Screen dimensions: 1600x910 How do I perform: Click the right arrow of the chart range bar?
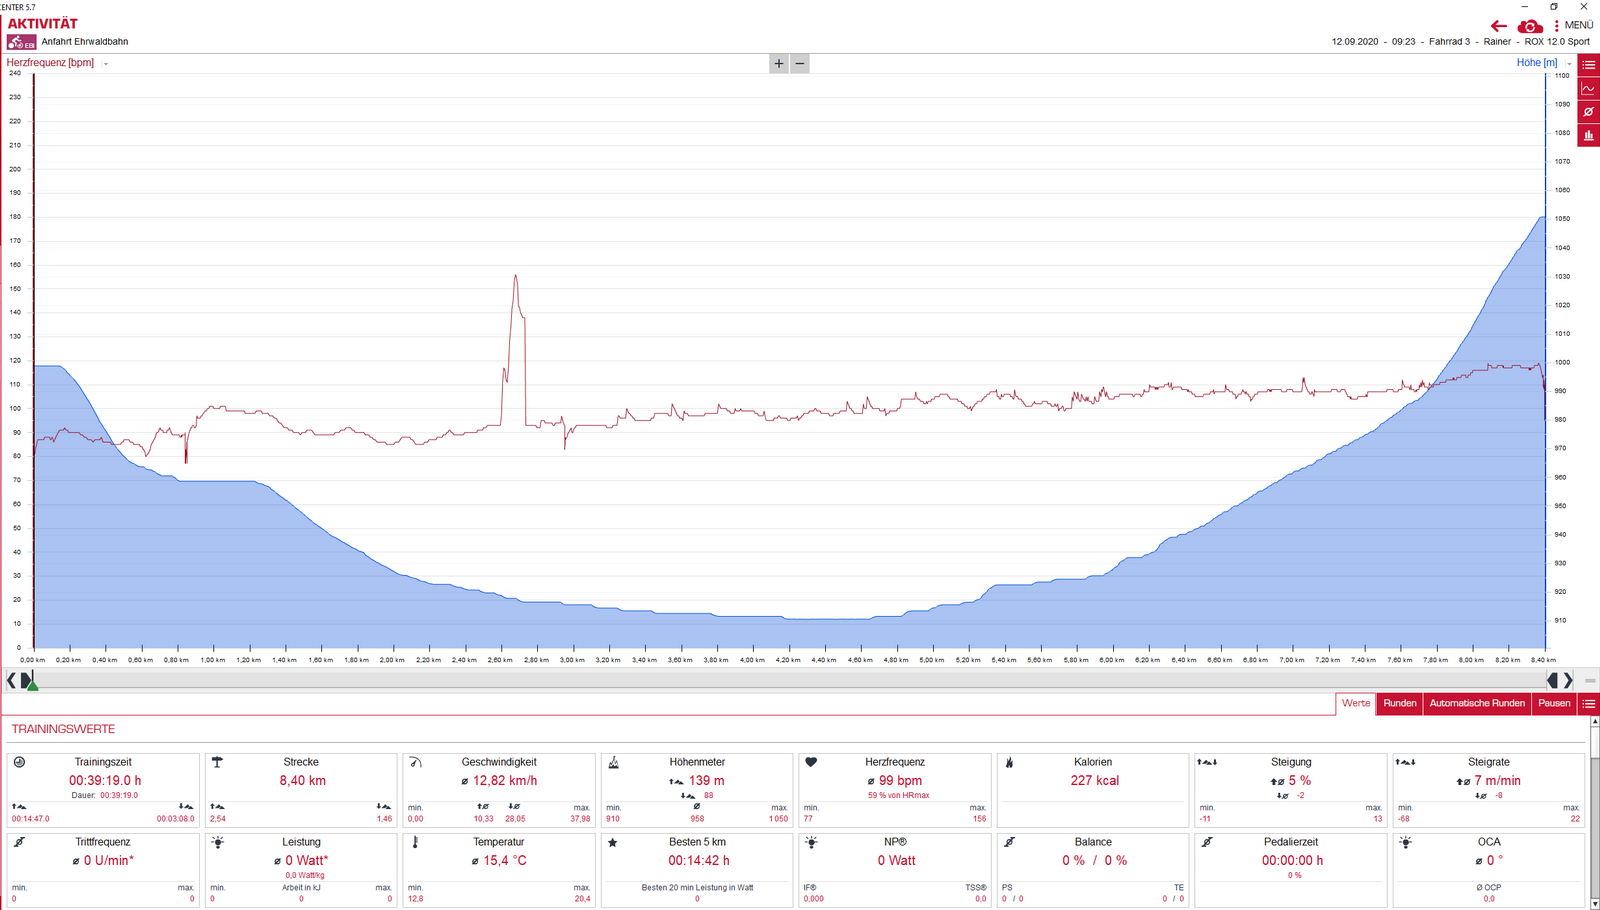pos(1568,680)
